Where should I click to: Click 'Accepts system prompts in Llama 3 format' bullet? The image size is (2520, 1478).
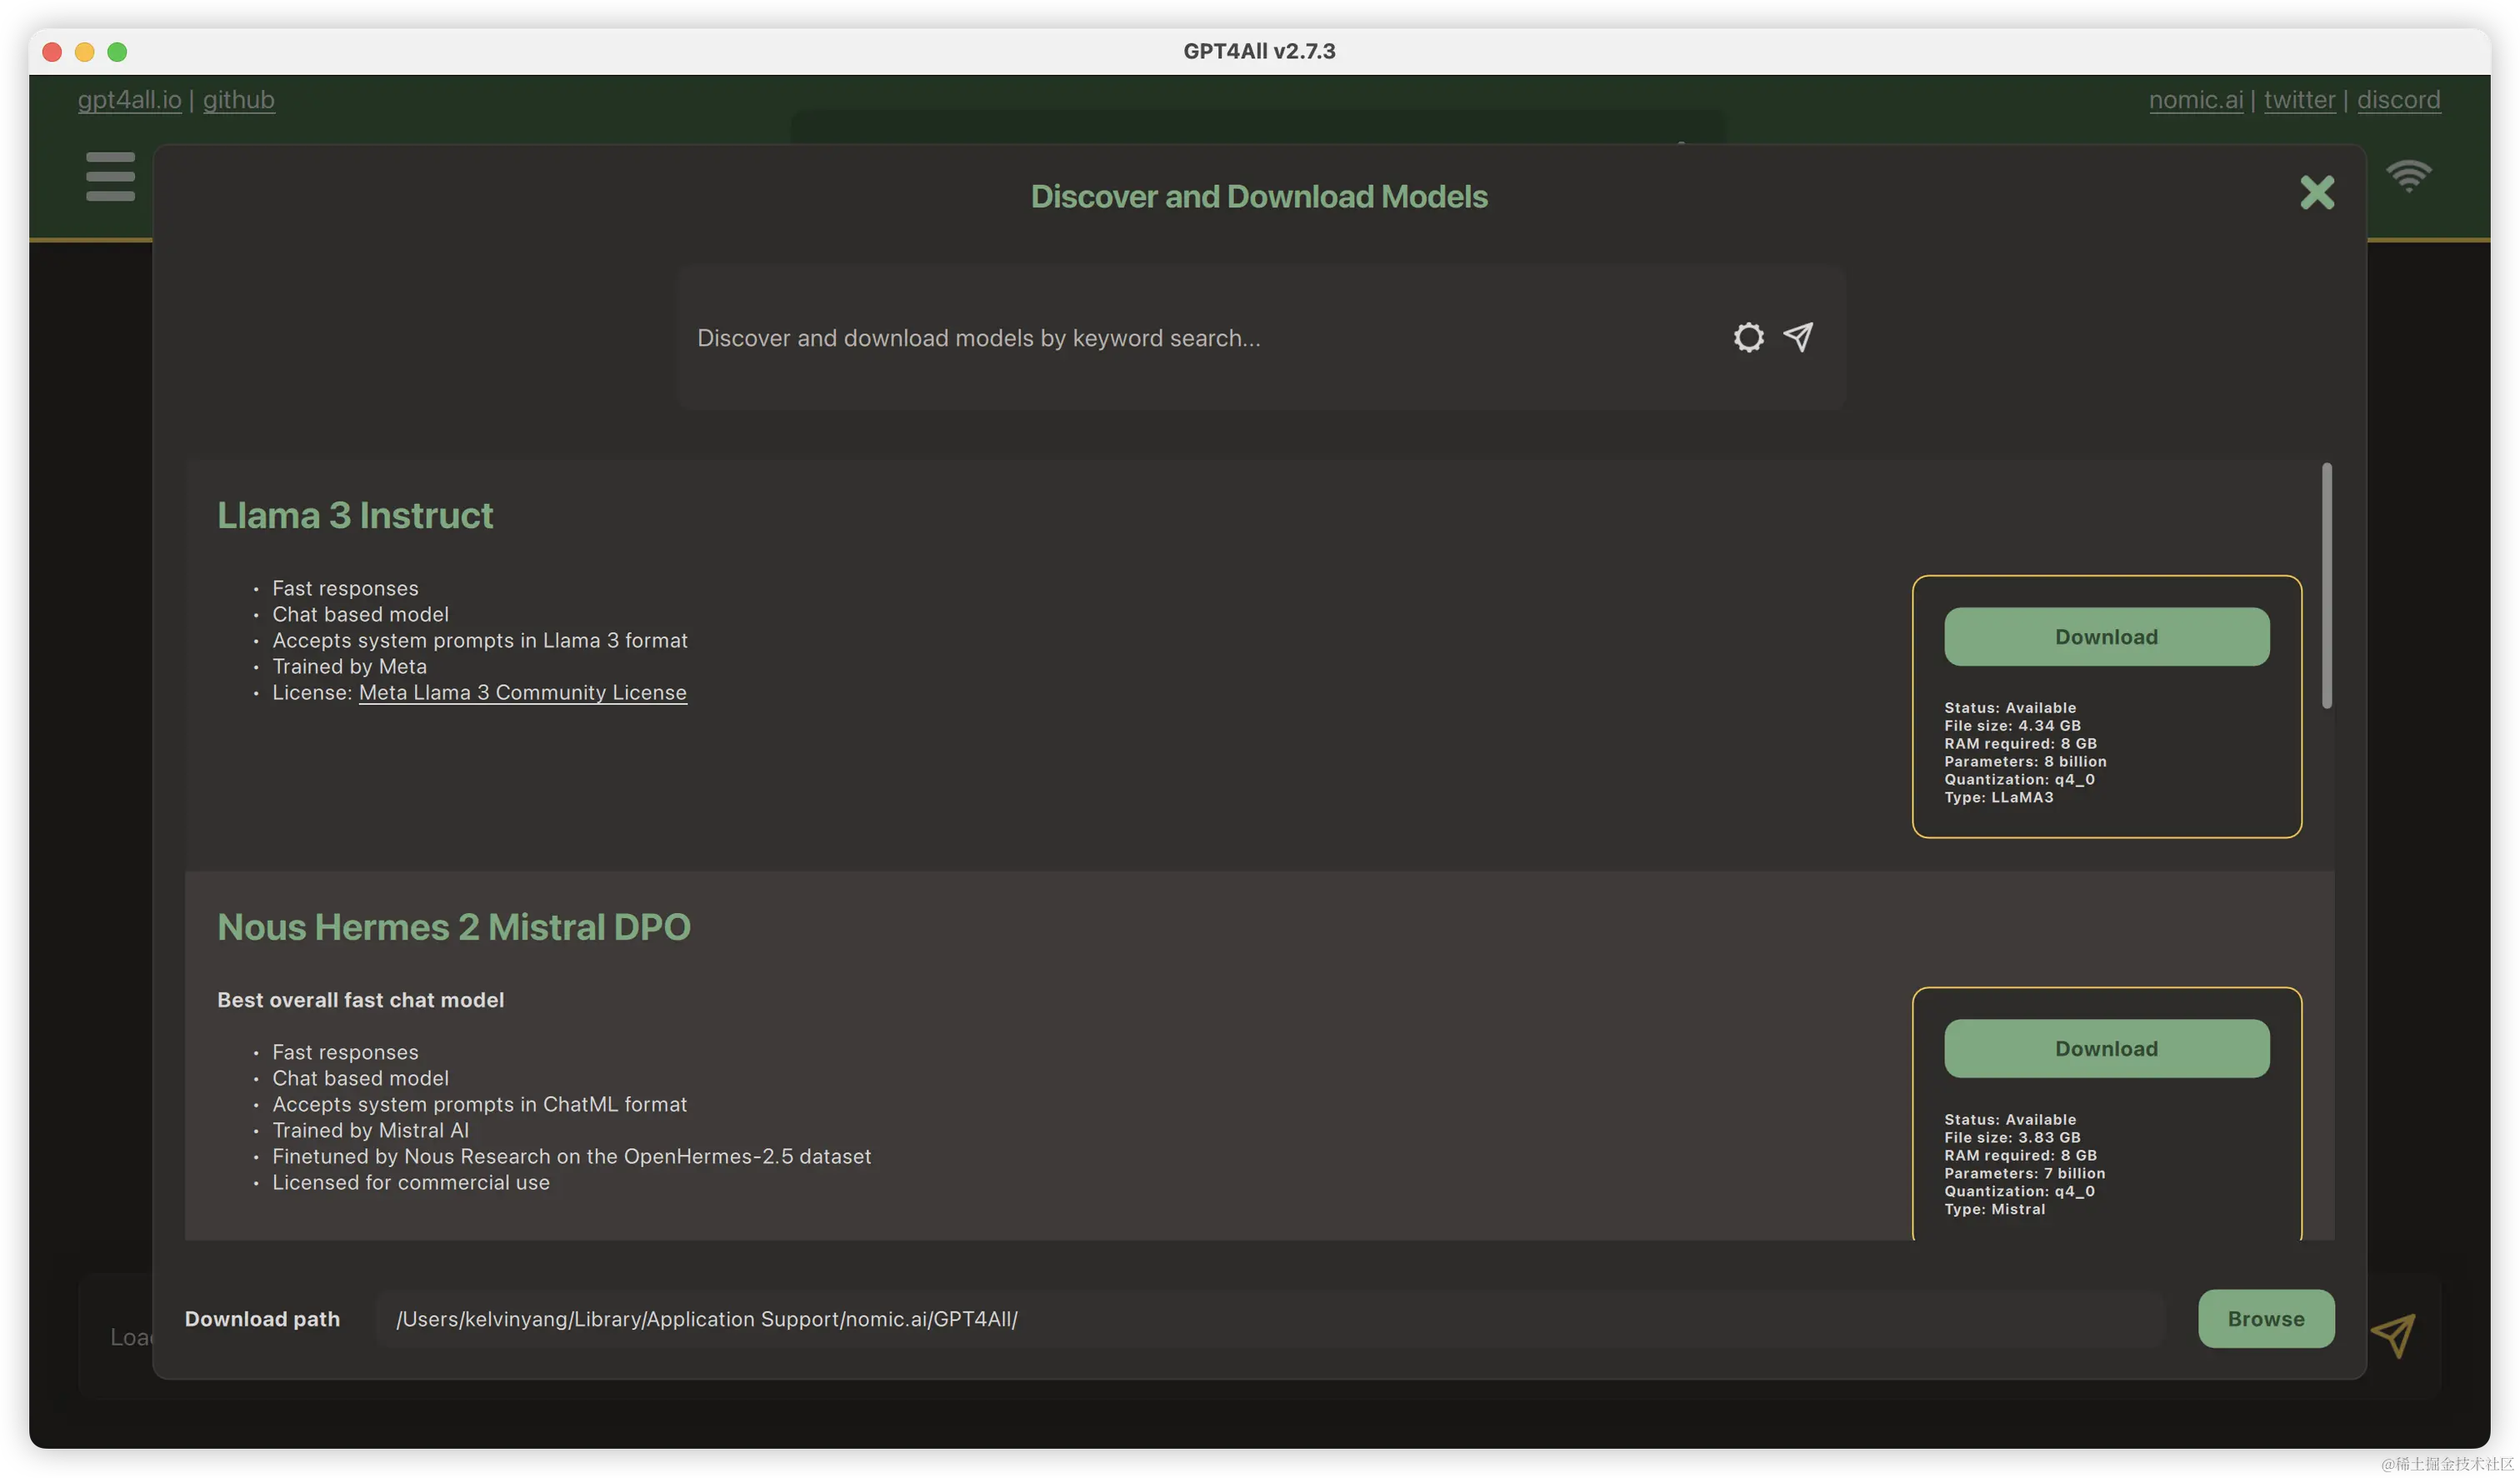pos(480,641)
